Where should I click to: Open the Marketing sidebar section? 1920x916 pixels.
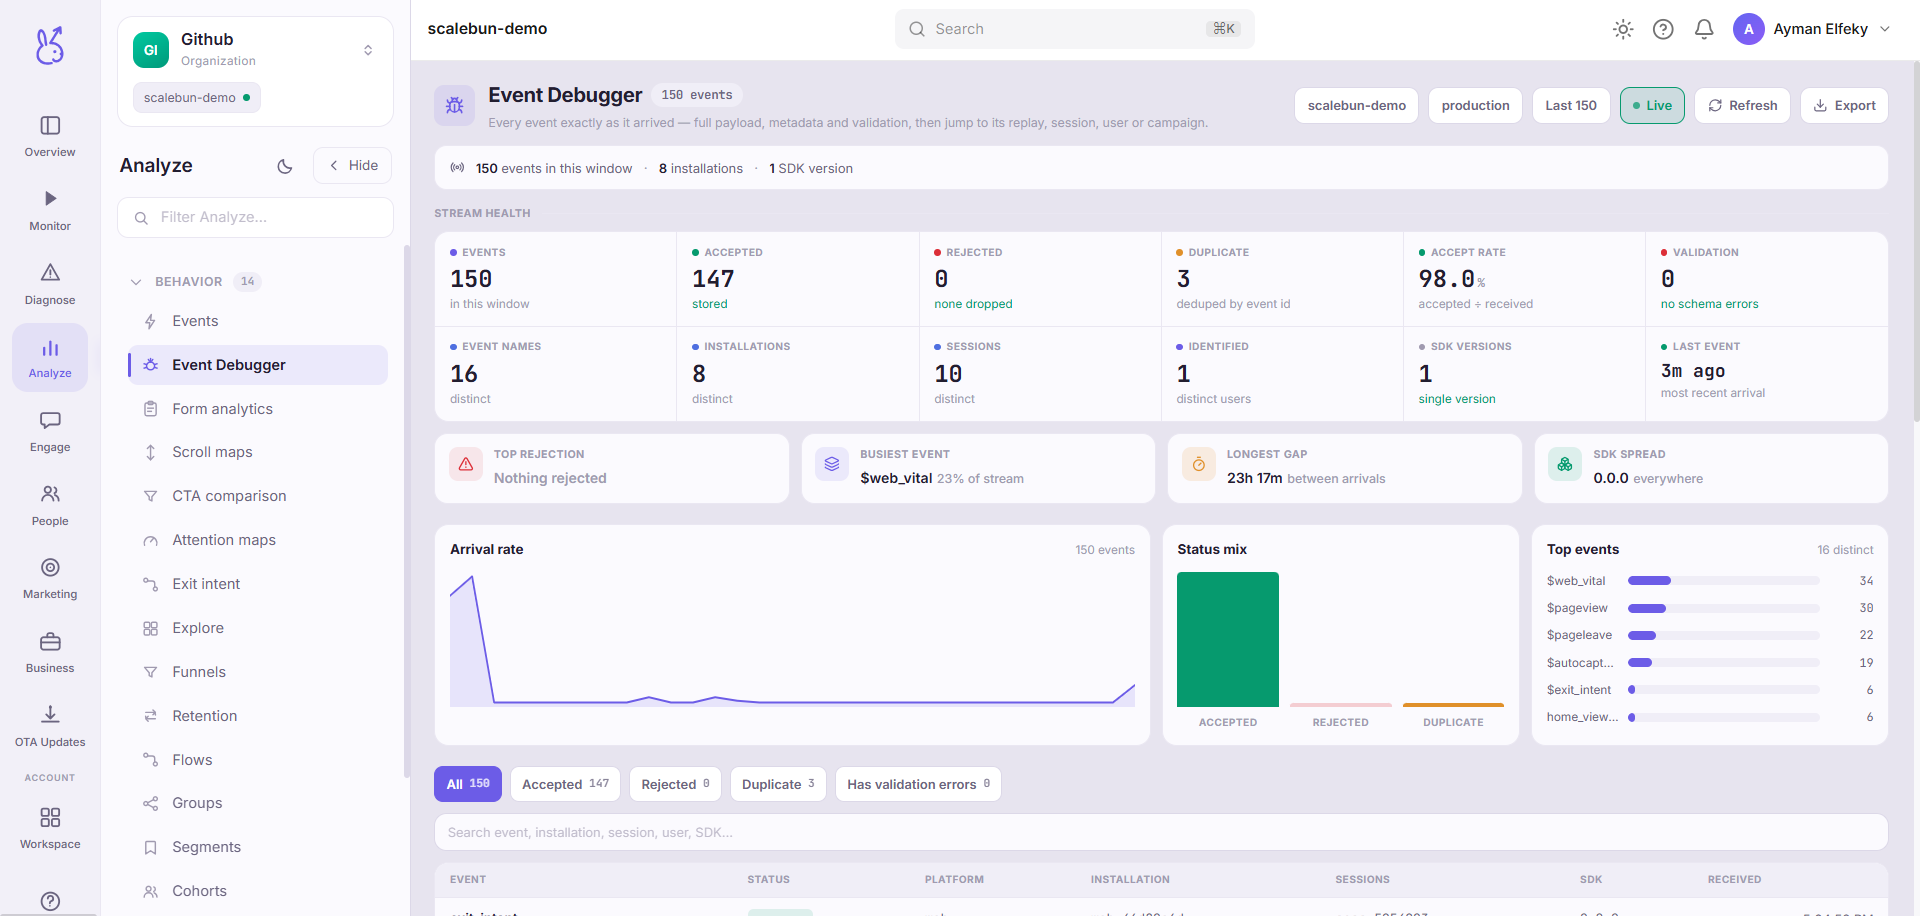coord(50,579)
